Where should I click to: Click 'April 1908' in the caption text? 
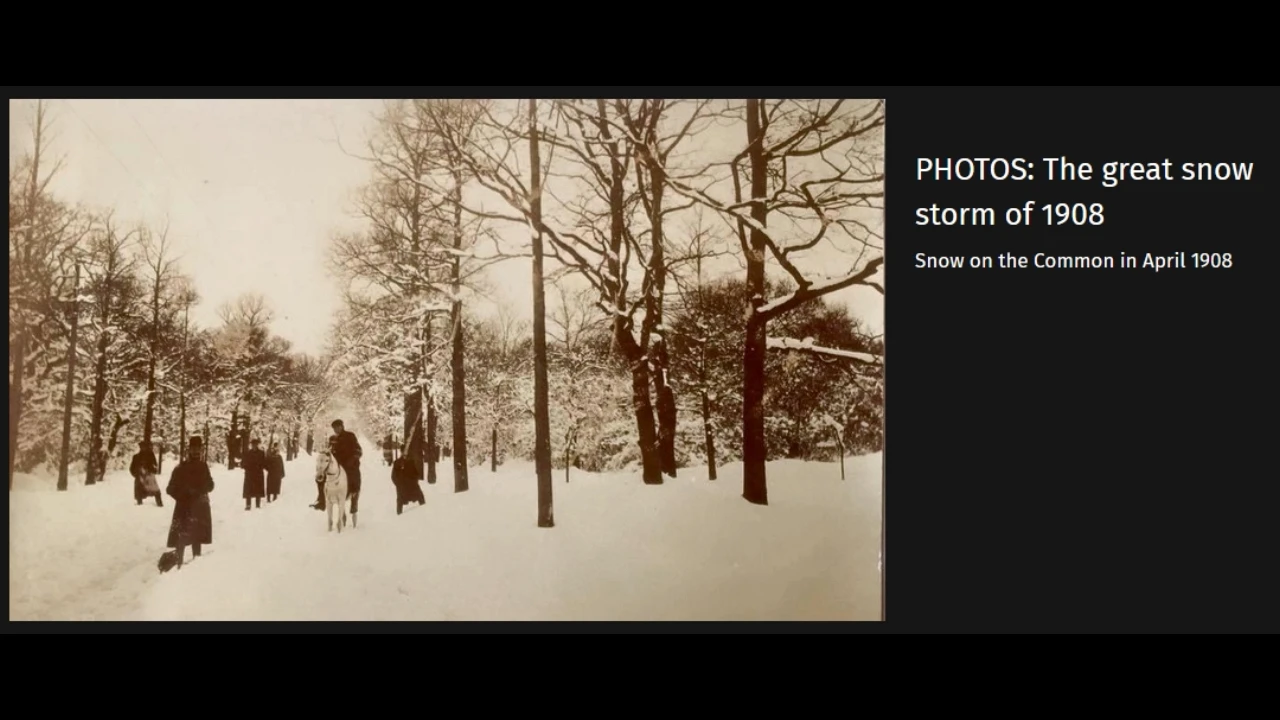(1187, 261)
